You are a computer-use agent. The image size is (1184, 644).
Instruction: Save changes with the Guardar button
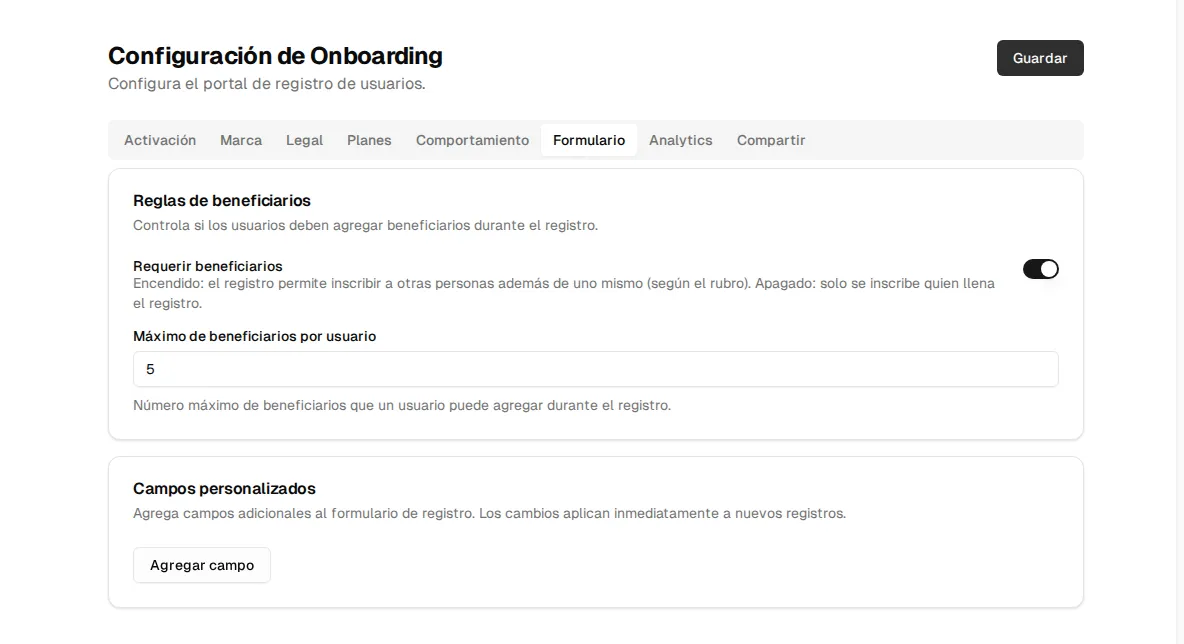click(x=1040, y=58)
